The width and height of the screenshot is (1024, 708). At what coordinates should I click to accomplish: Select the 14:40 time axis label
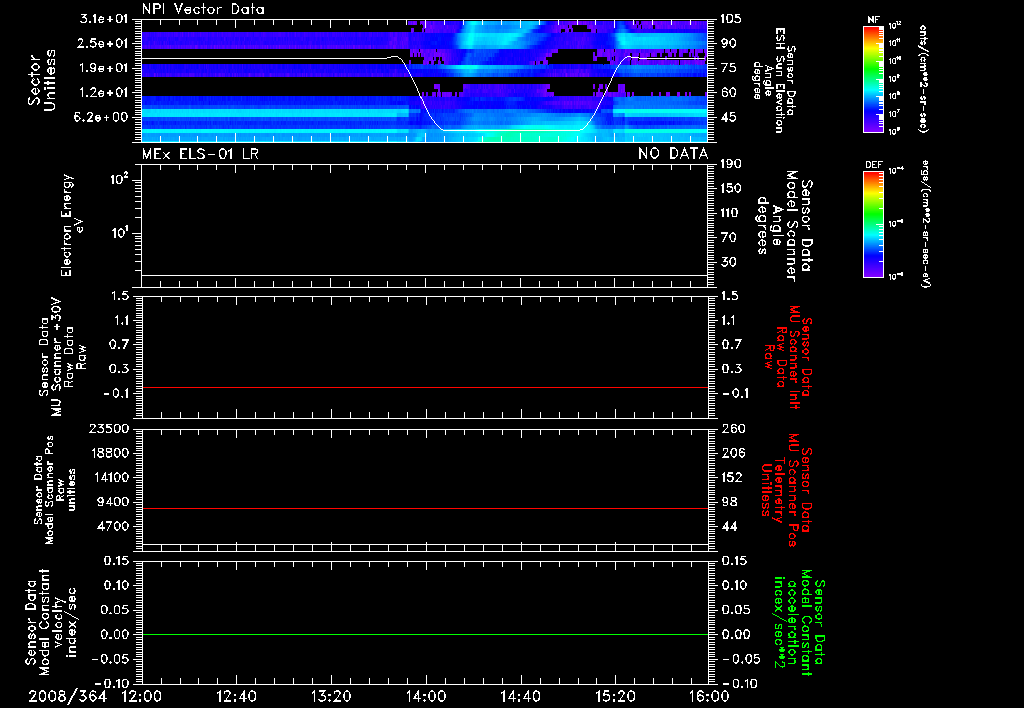[520, 696]
